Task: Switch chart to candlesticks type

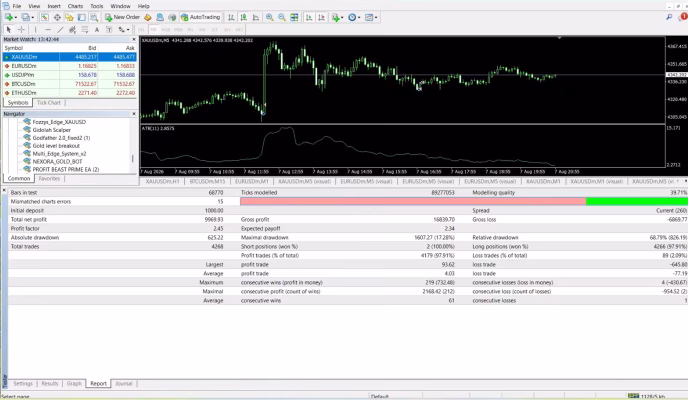Action: [244, 17]
